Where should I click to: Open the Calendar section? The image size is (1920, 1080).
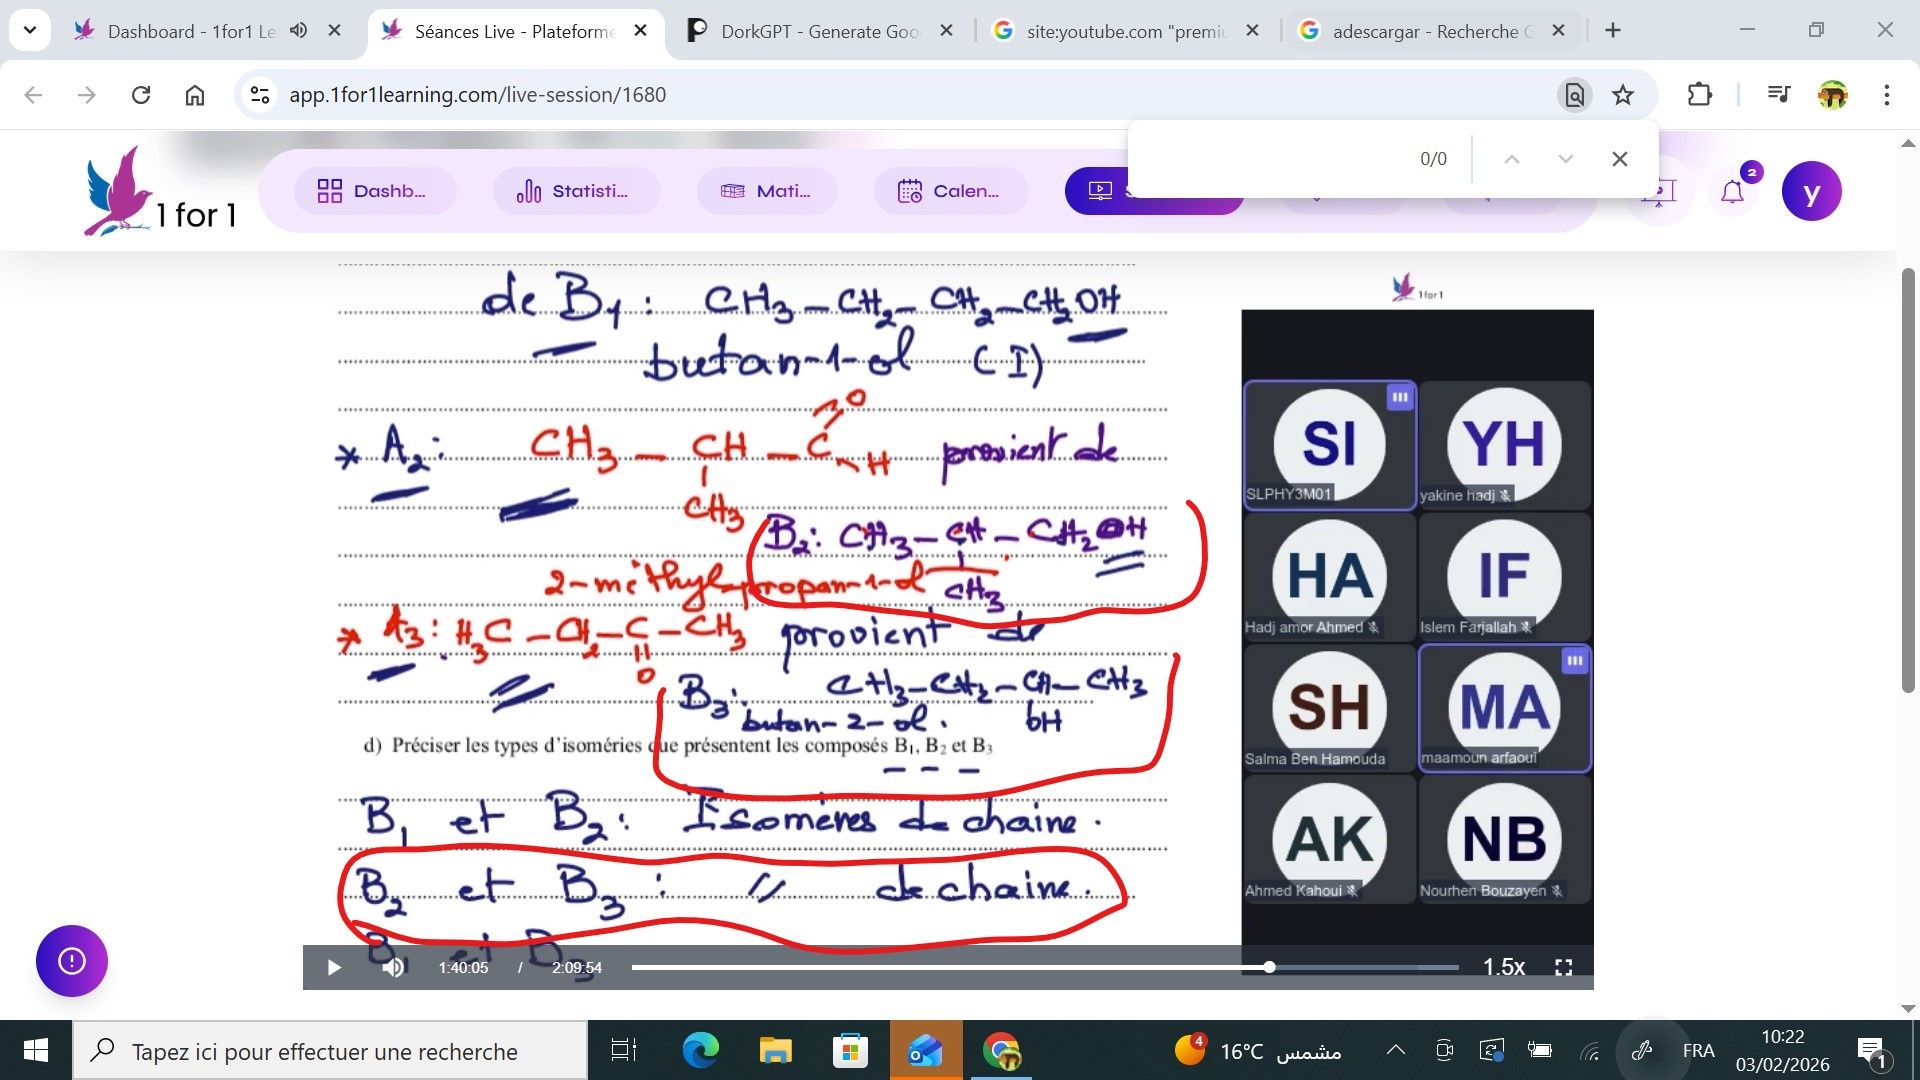(950, 191)
